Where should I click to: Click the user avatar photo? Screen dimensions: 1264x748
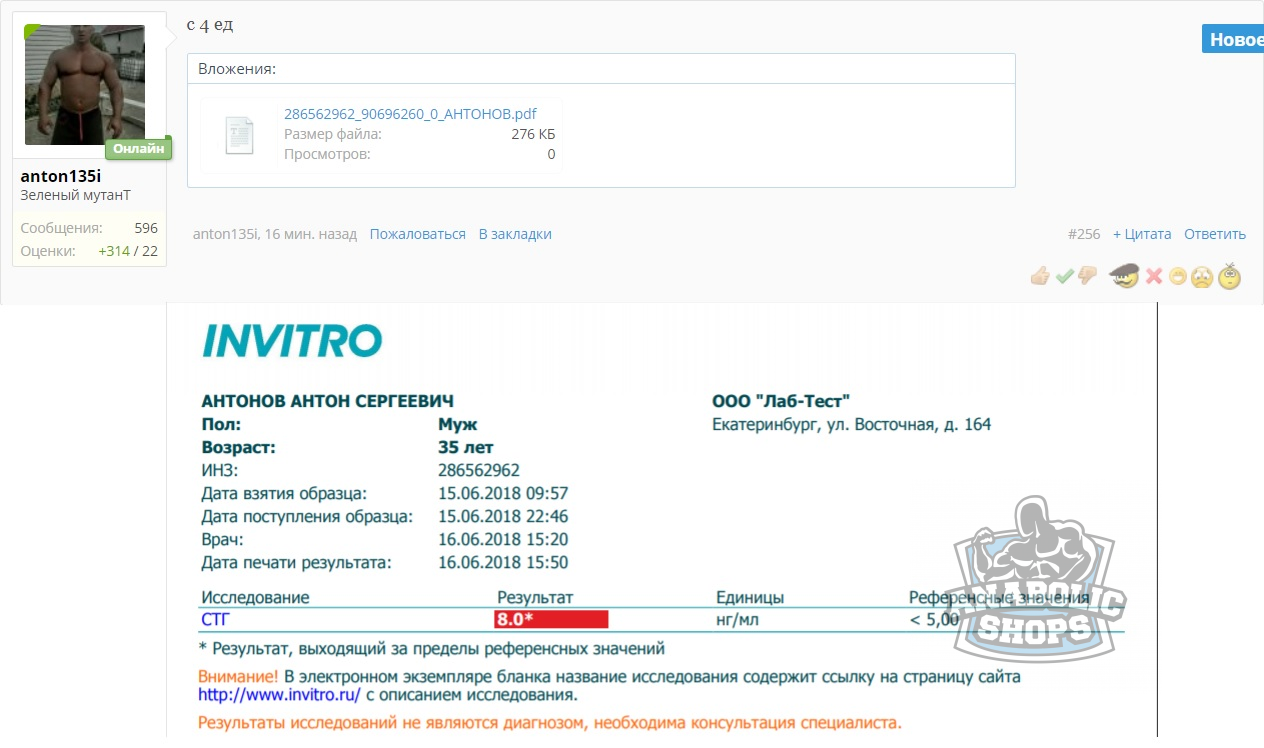pos(85,85)
